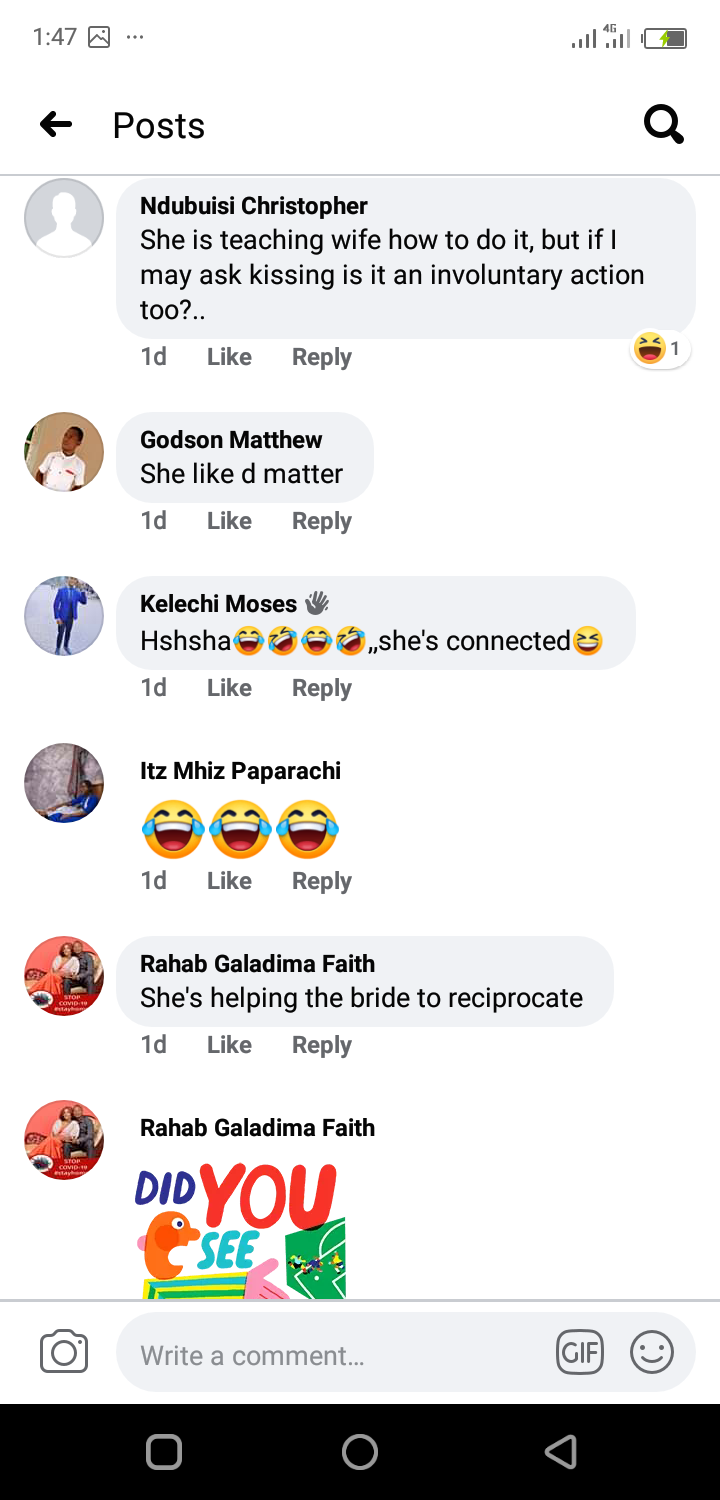Reply to Itz Mhiz Paparachi's emoji comment

(x=321, y=881)
